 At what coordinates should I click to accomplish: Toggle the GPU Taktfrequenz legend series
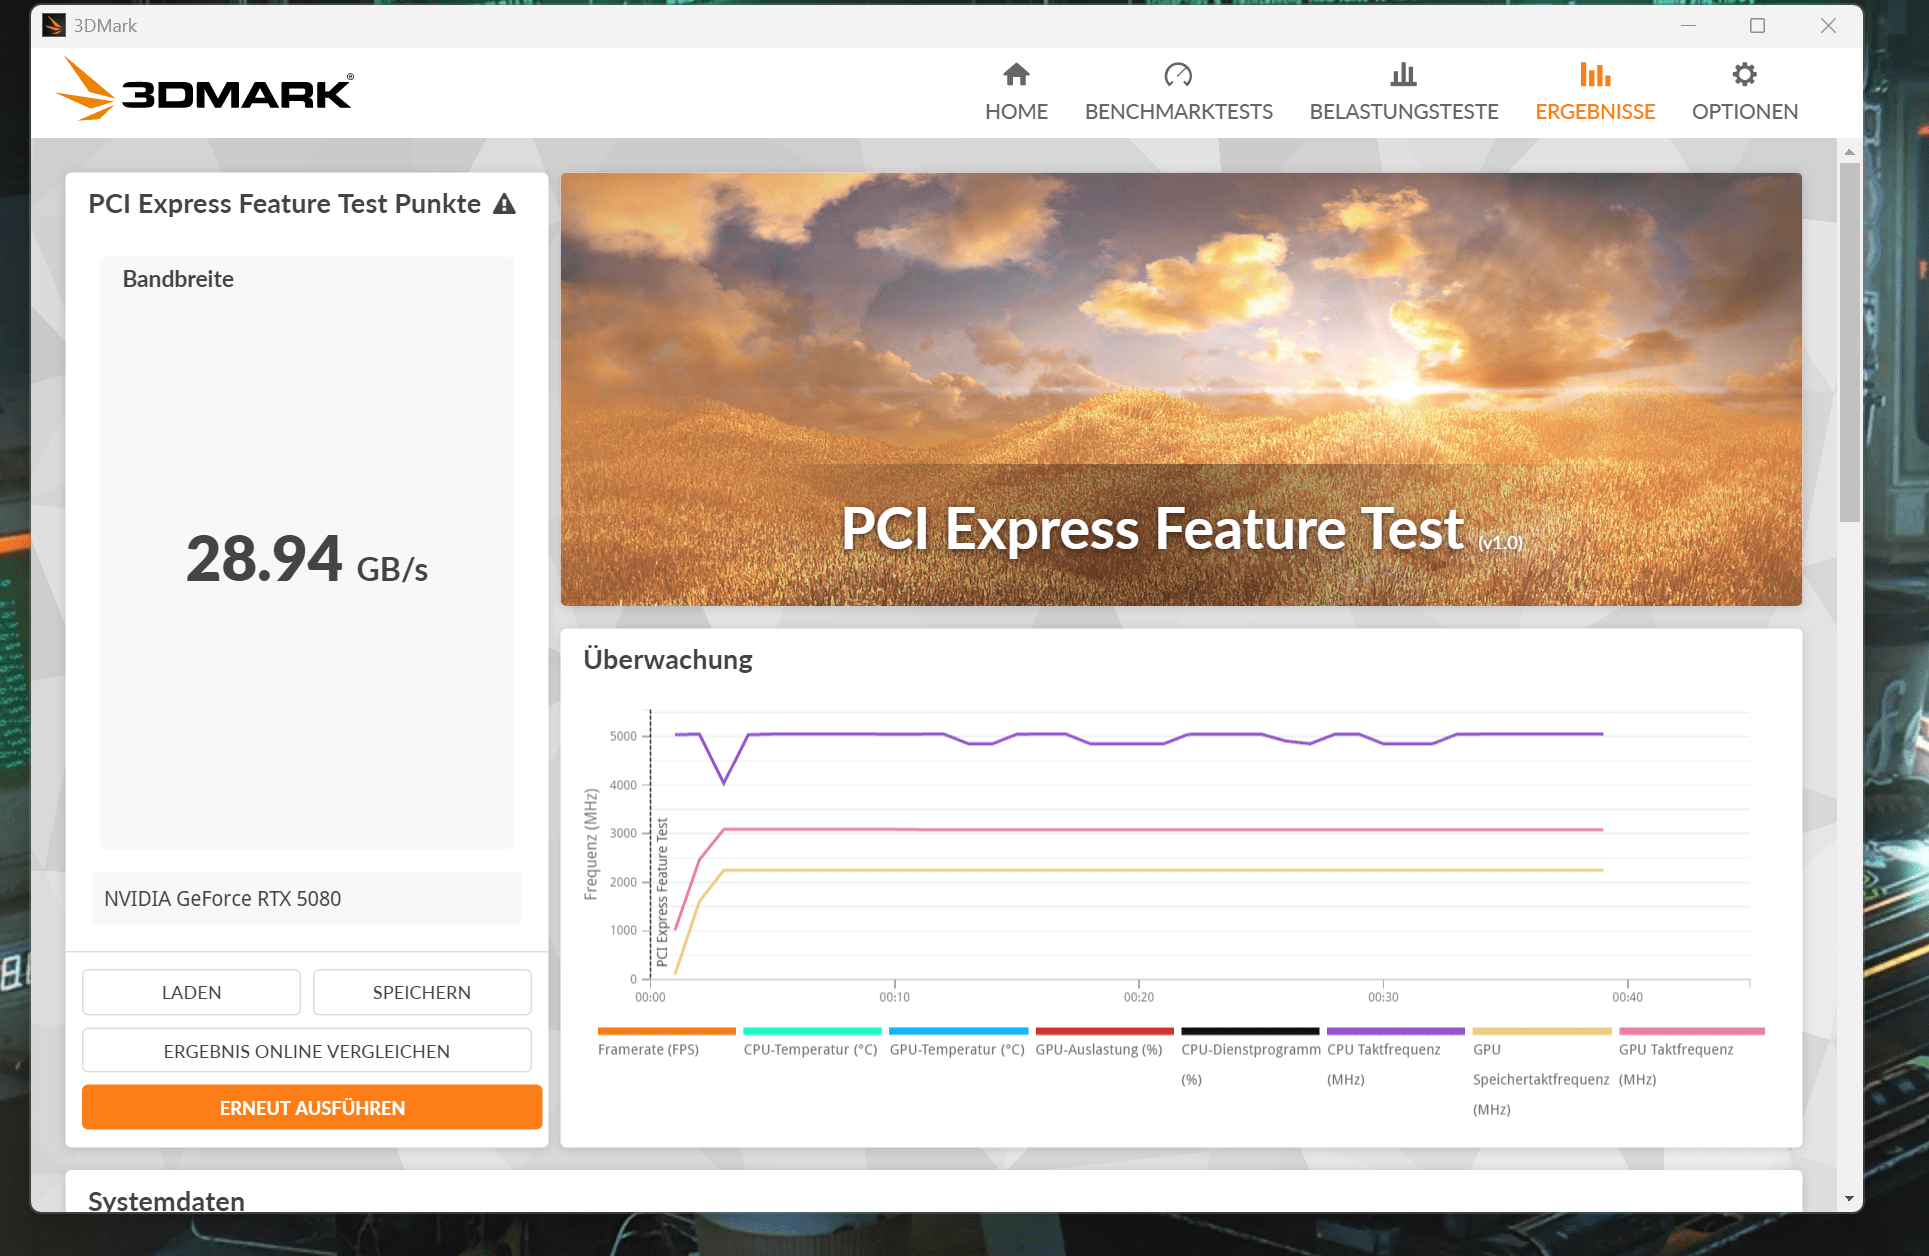tap(1676, 1049)
